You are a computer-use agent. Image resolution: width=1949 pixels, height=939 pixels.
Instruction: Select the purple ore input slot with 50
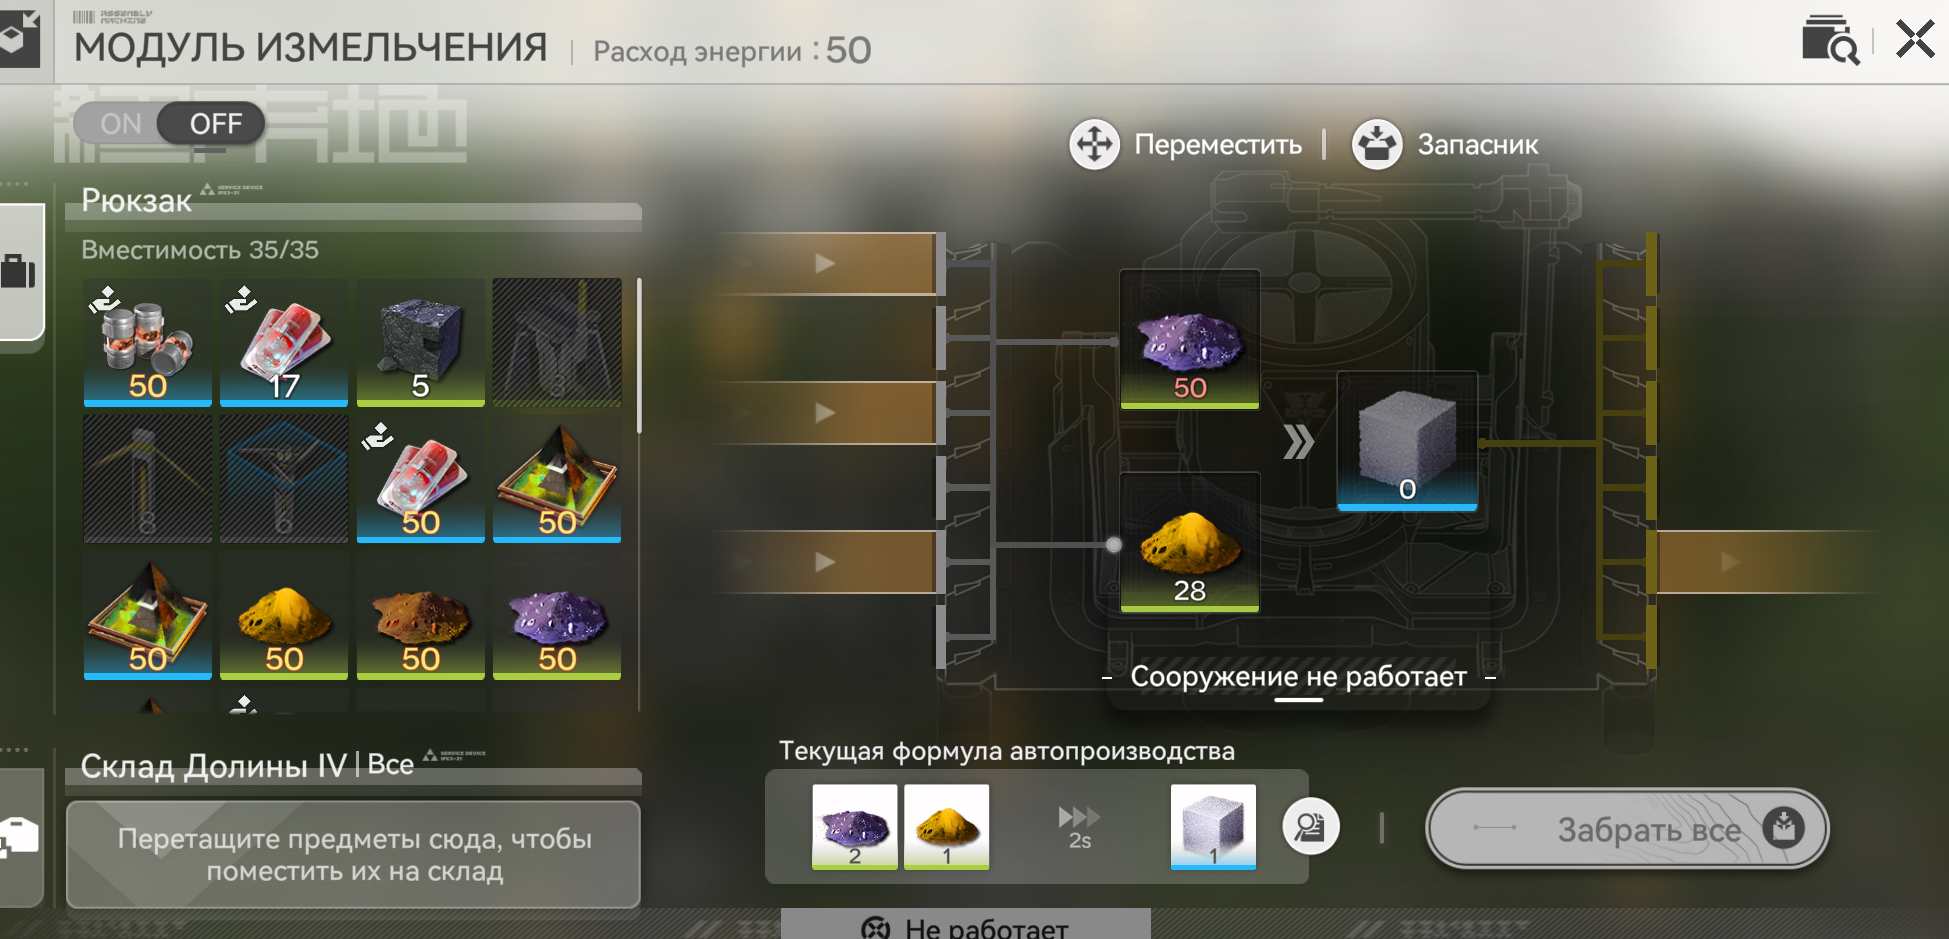coord(1190,339)
